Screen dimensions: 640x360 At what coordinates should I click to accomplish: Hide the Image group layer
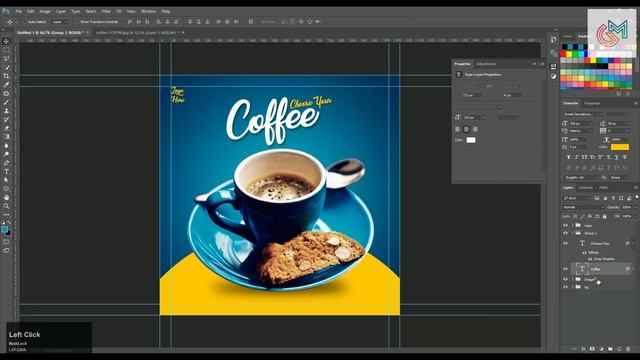(x=566, y=280)
